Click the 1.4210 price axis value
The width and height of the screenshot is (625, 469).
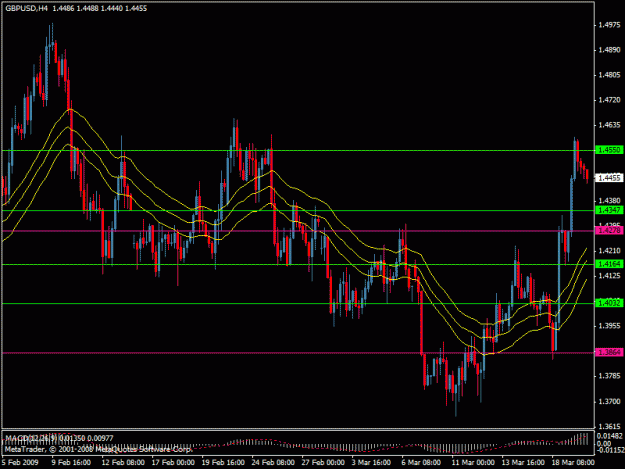(609, 251)
